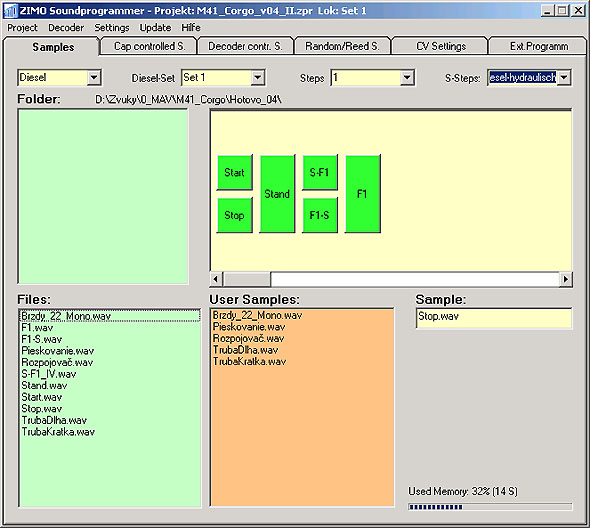Open the Project menu
This screenshot has width=590, height=528.
pyautogui.click(x=22, y=28)
